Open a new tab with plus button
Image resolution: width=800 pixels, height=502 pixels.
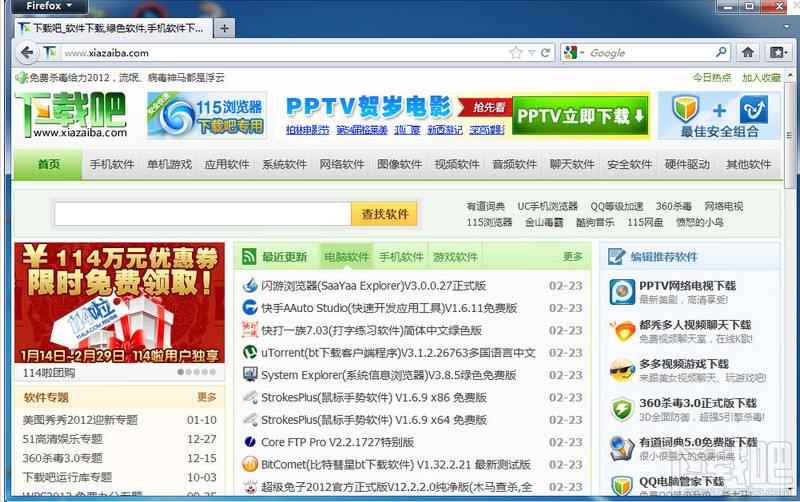tap(224, 28)
